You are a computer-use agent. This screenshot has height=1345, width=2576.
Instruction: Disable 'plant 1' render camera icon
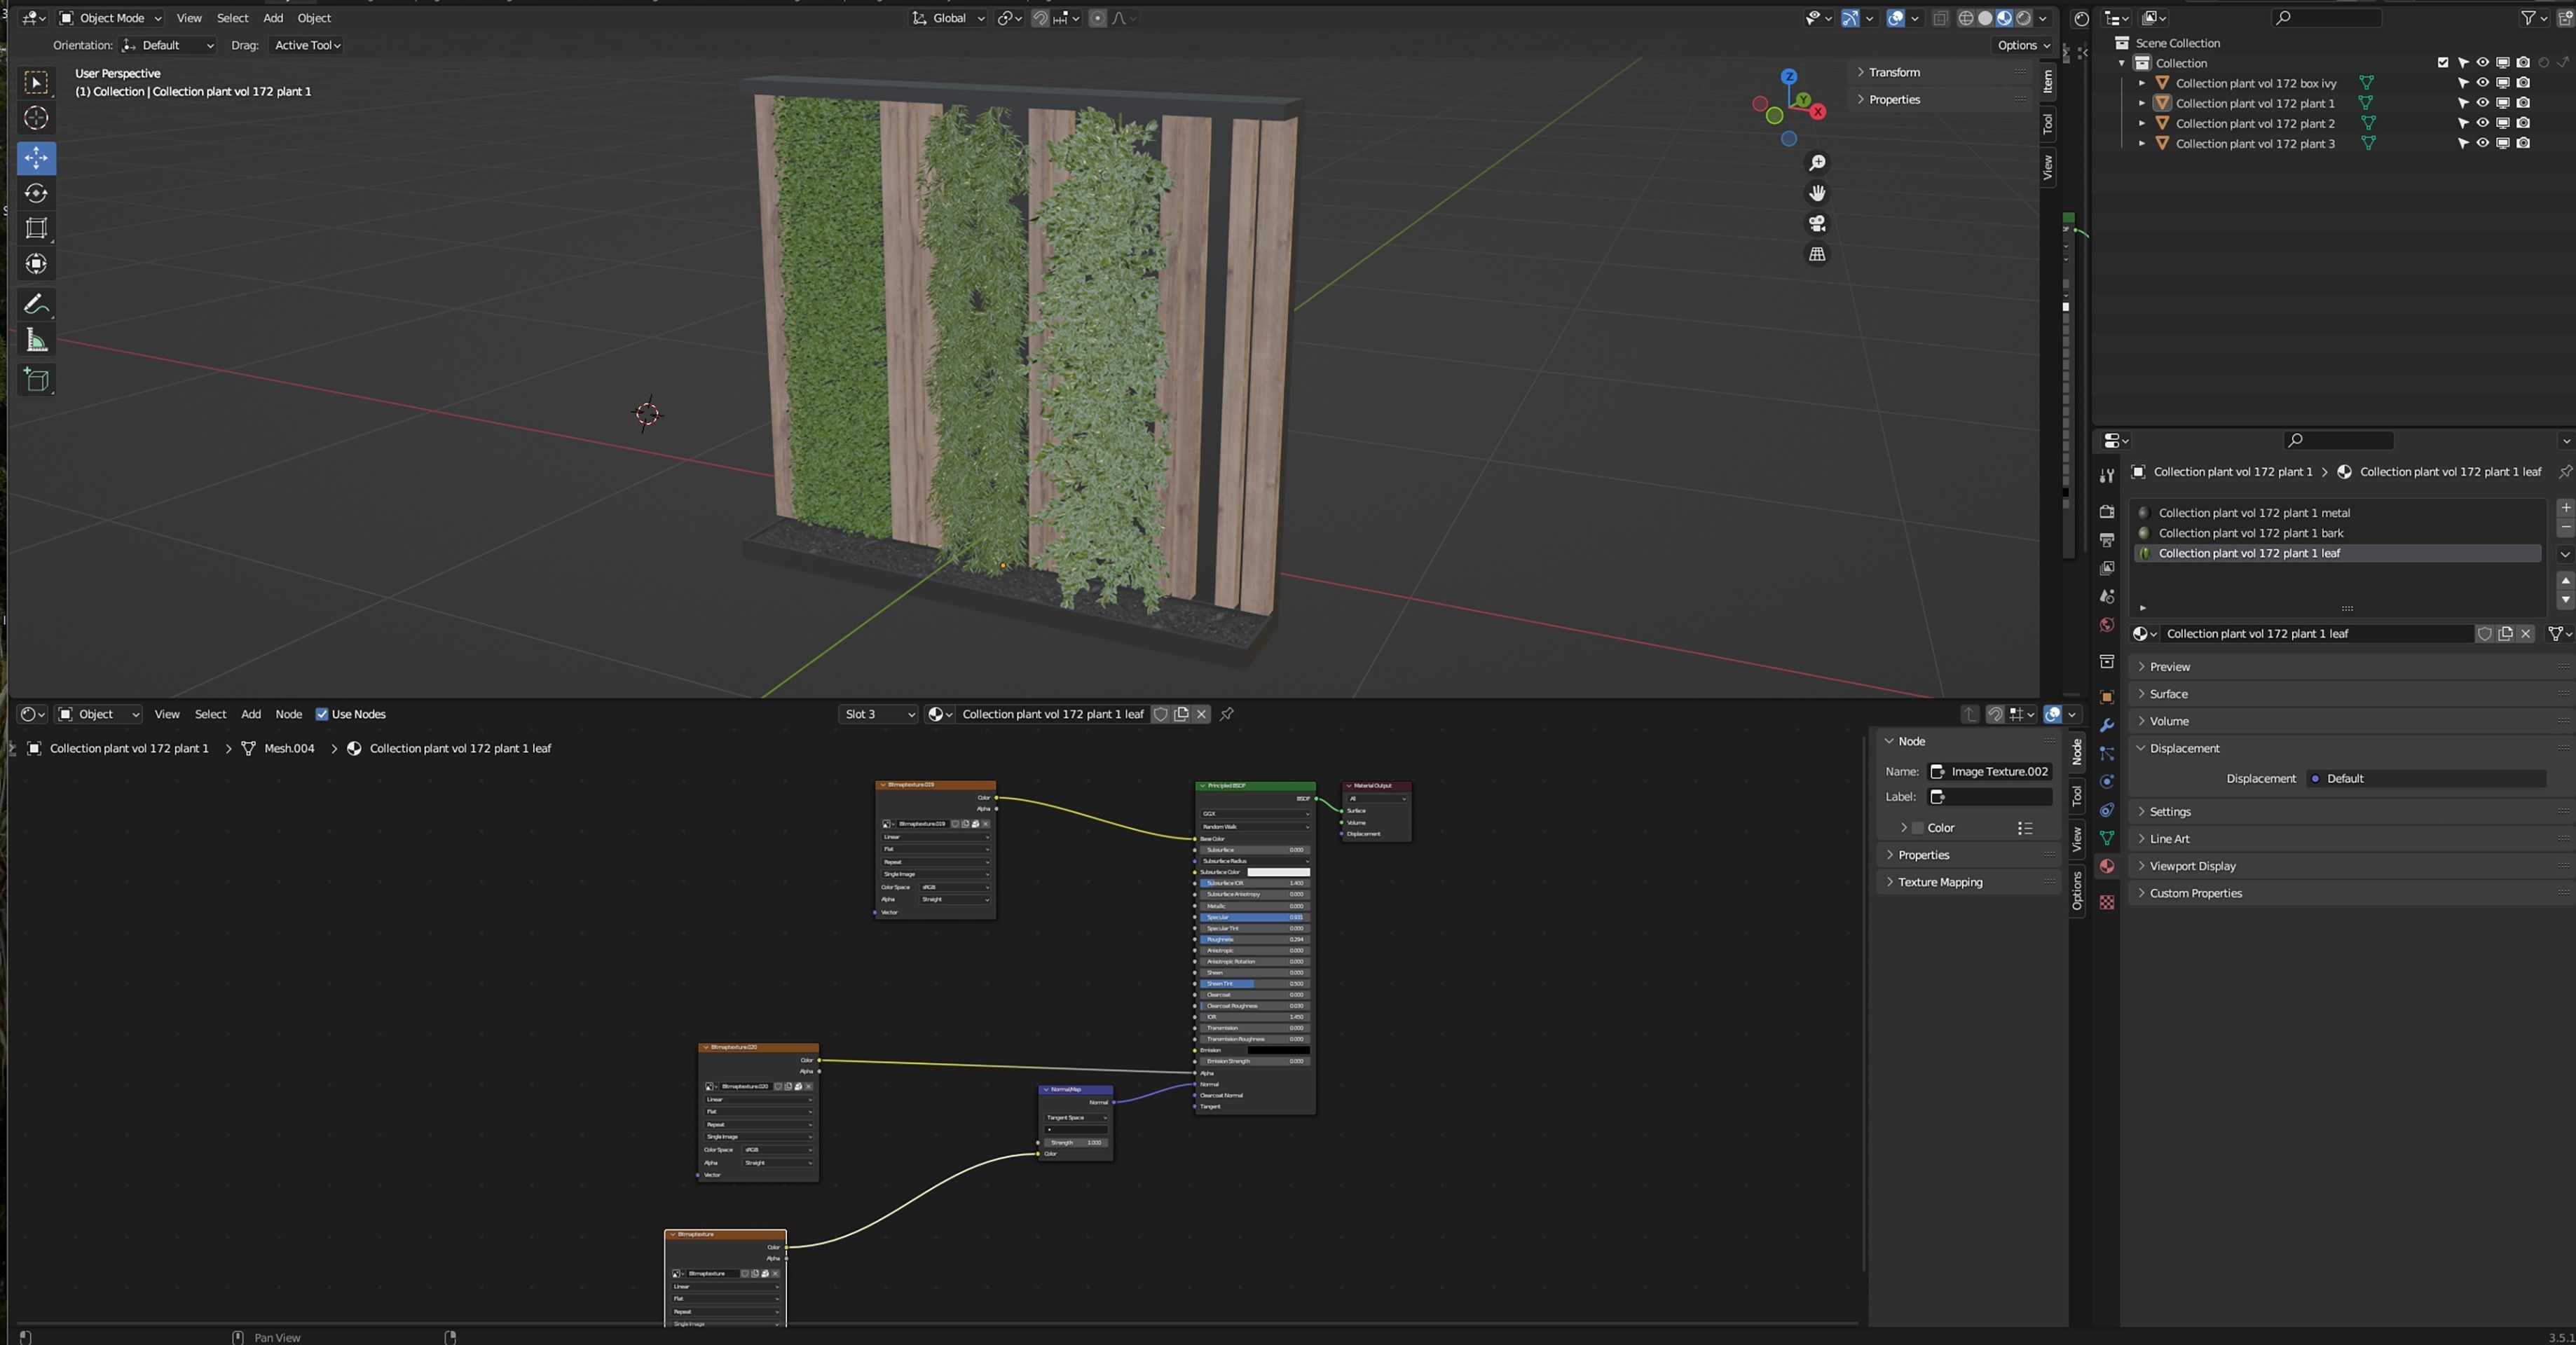(2523, 103)
